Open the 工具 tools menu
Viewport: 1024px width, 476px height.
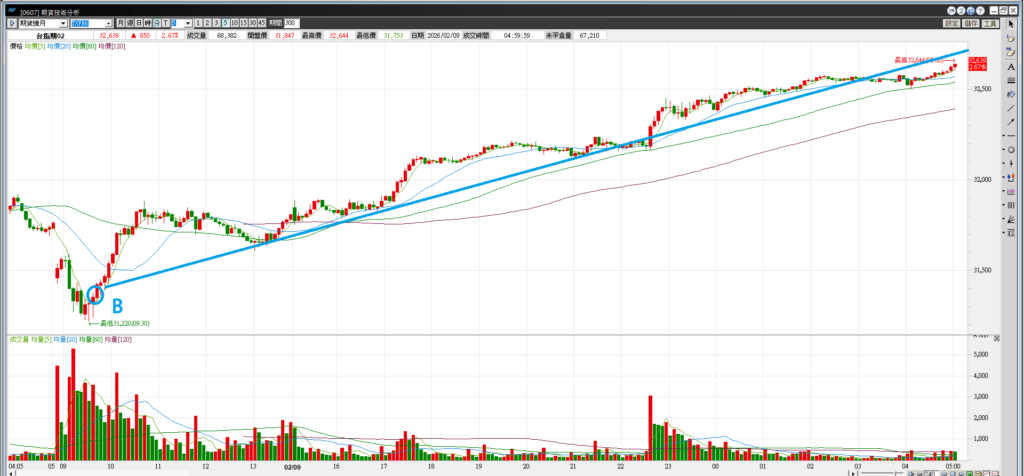click(x=990, y=22)
